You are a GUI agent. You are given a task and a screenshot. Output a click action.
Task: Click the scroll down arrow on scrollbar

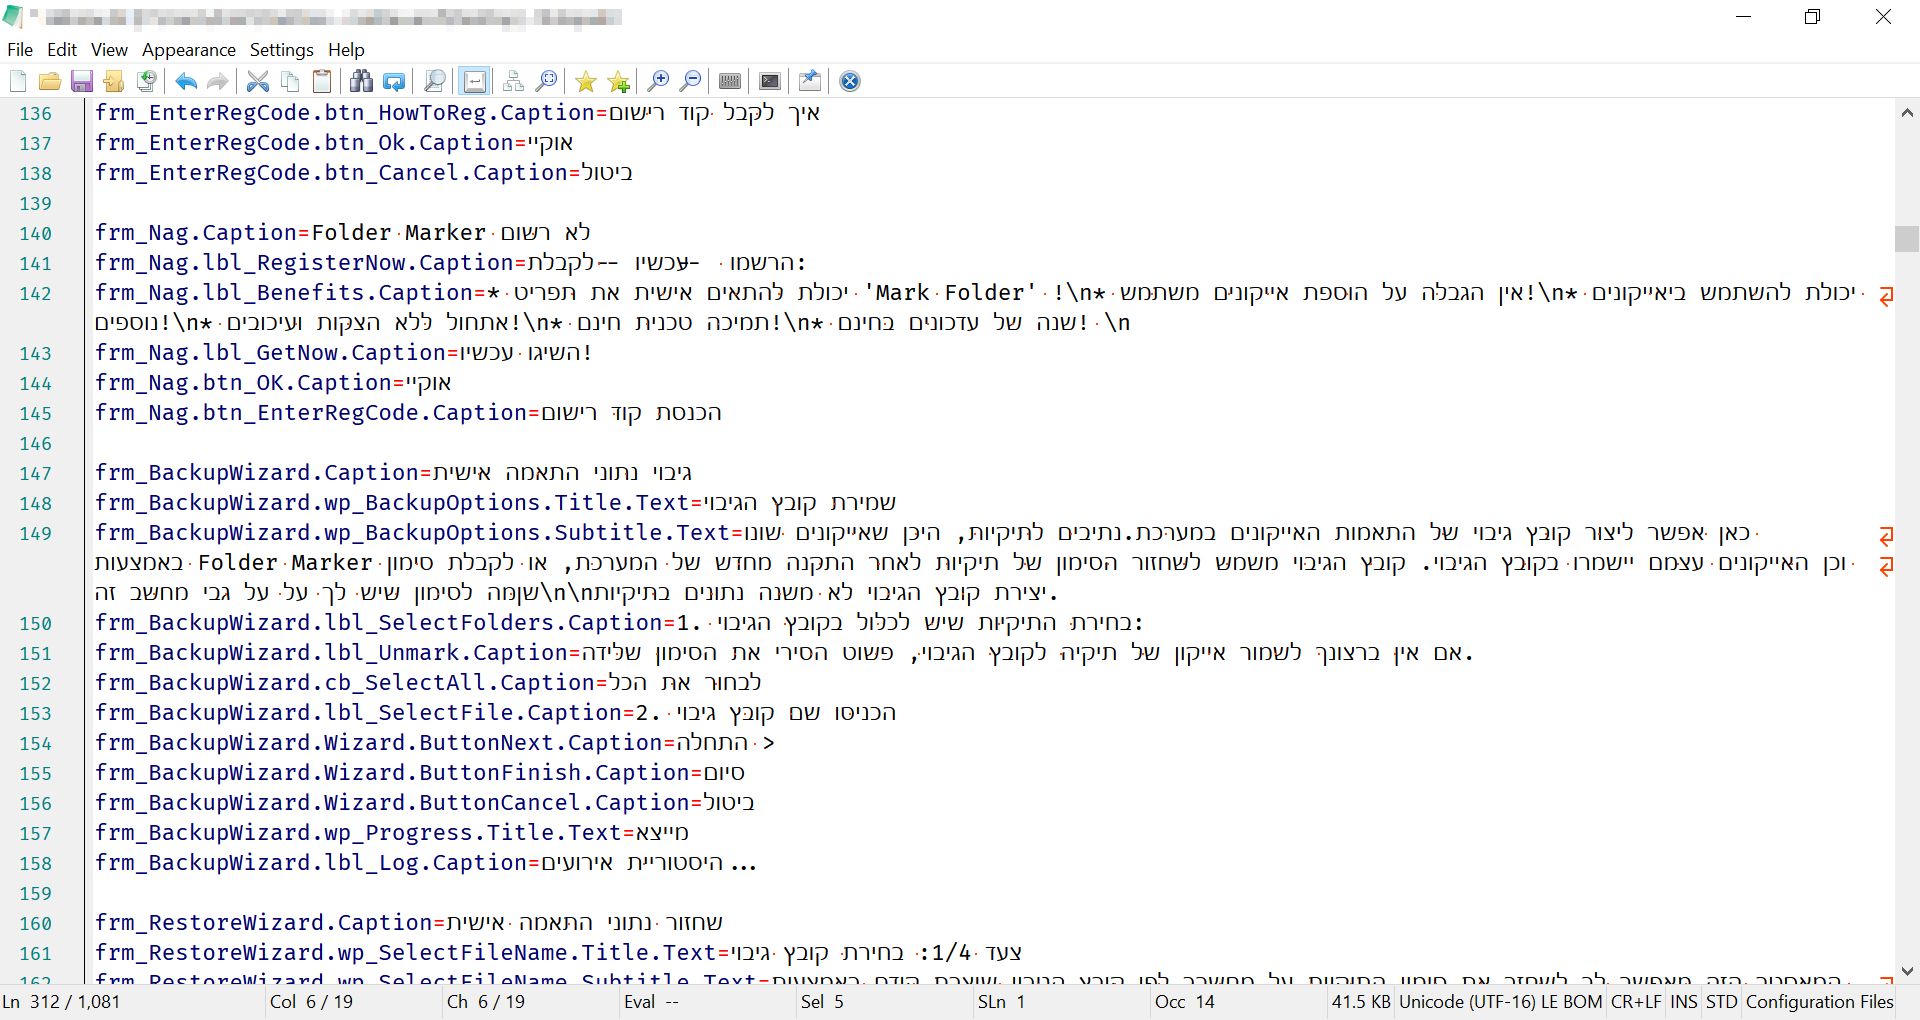(1906, 971)
